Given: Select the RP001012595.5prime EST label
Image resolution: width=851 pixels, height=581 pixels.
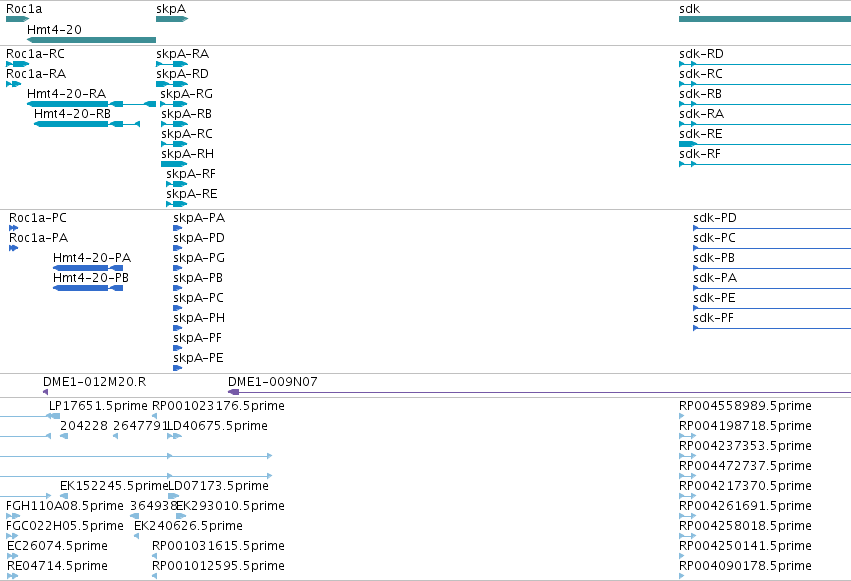Looking at the screenshot, I should tap(218, 566).
